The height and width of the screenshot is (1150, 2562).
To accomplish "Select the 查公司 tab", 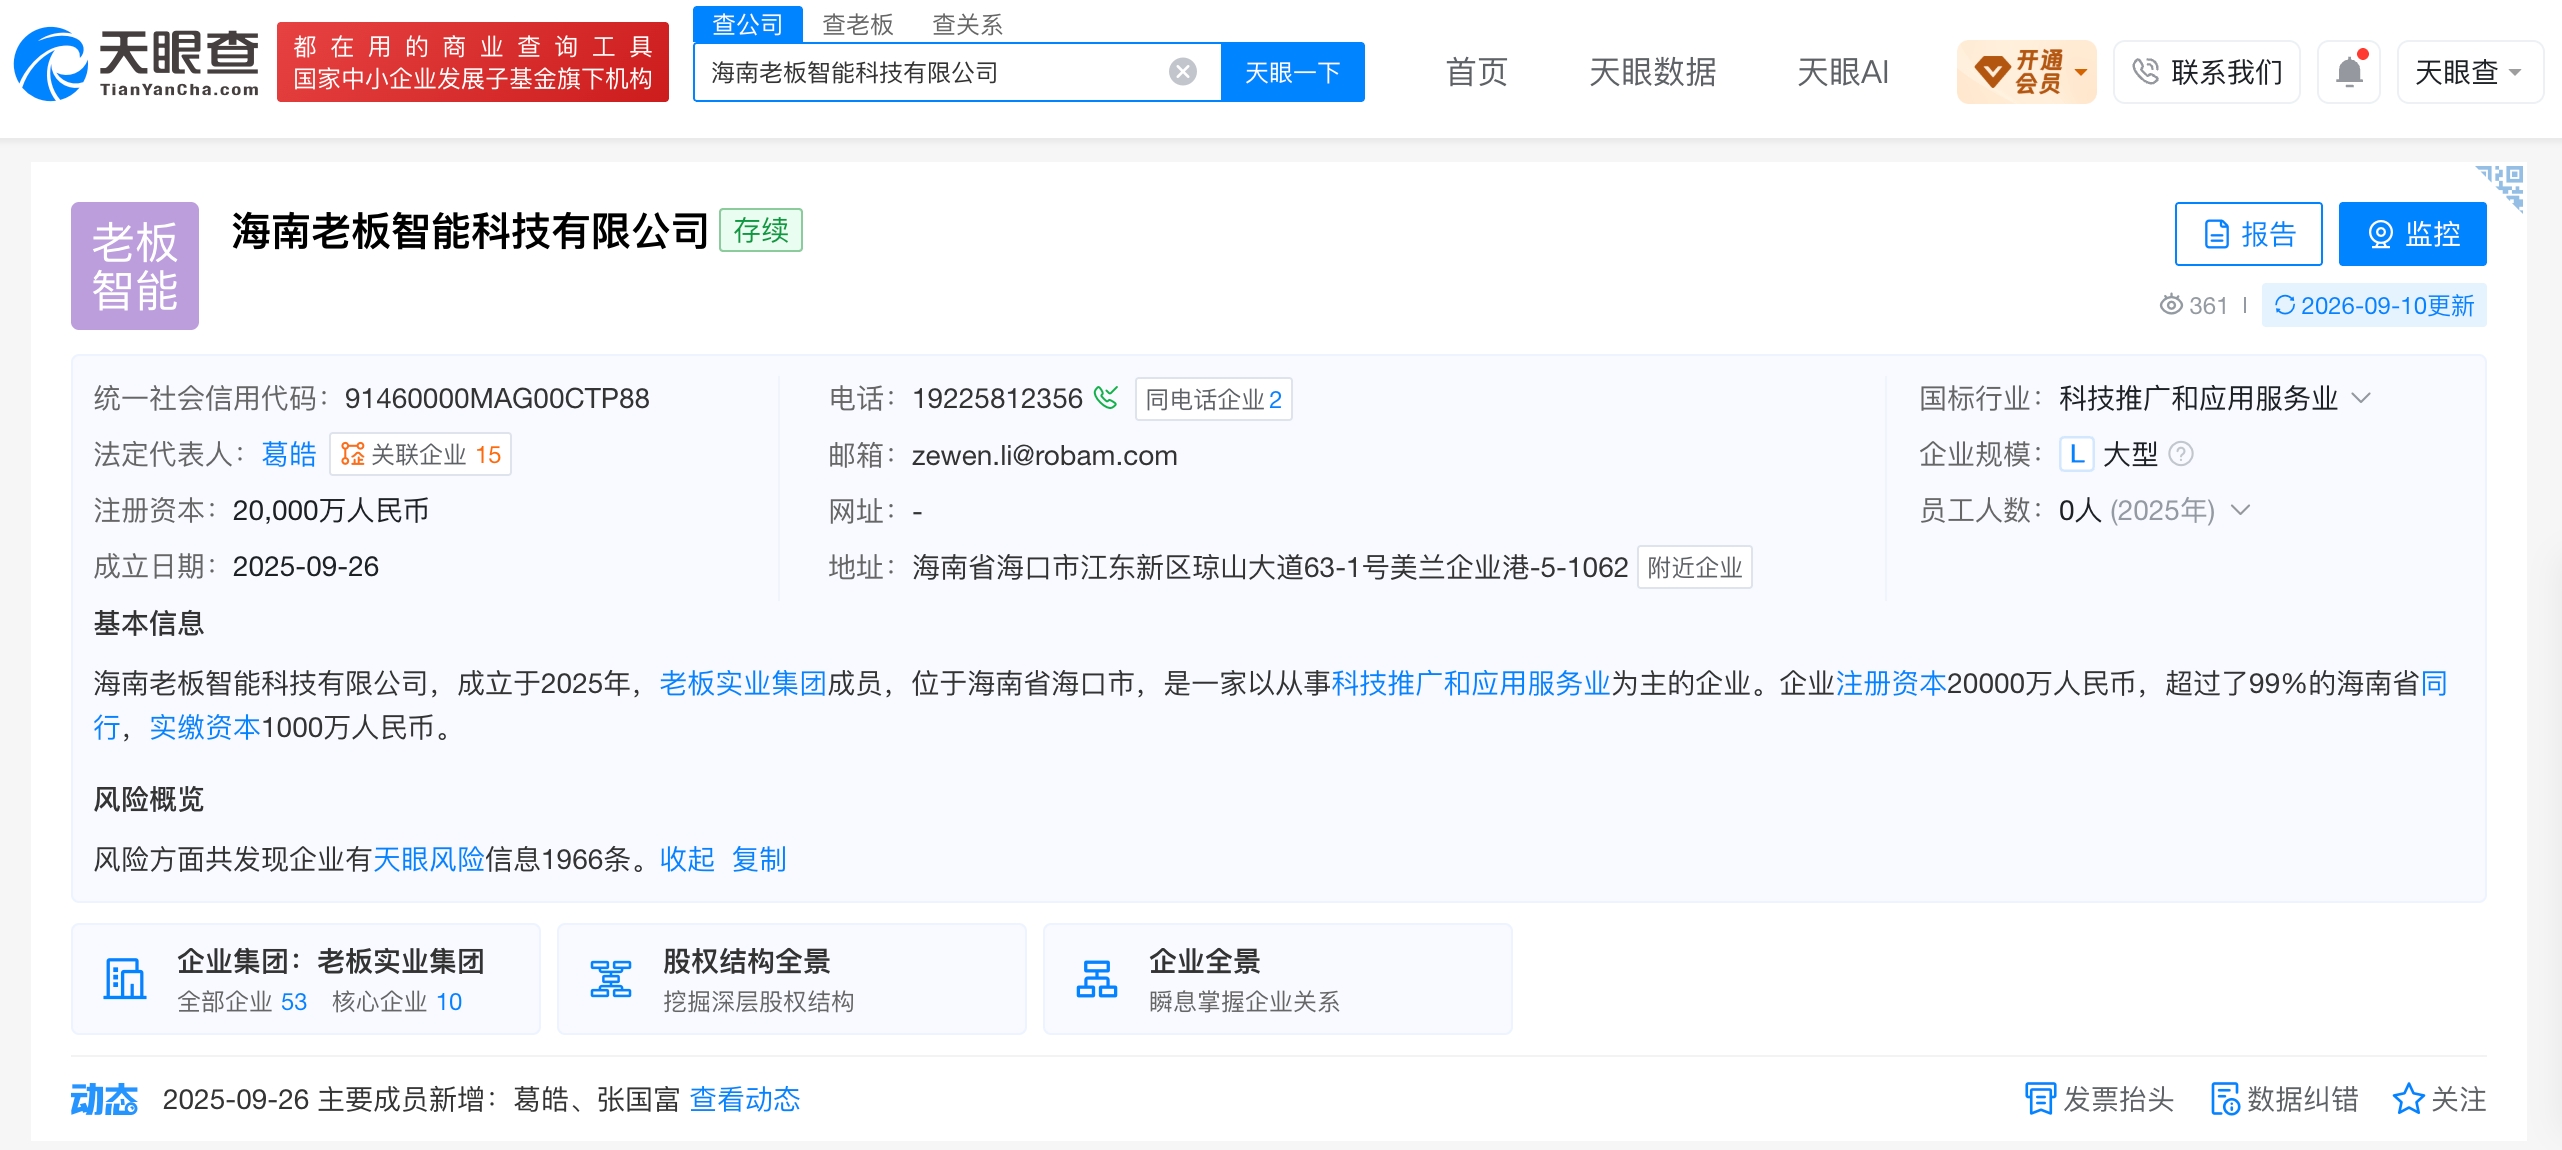I will click(748, 24).
